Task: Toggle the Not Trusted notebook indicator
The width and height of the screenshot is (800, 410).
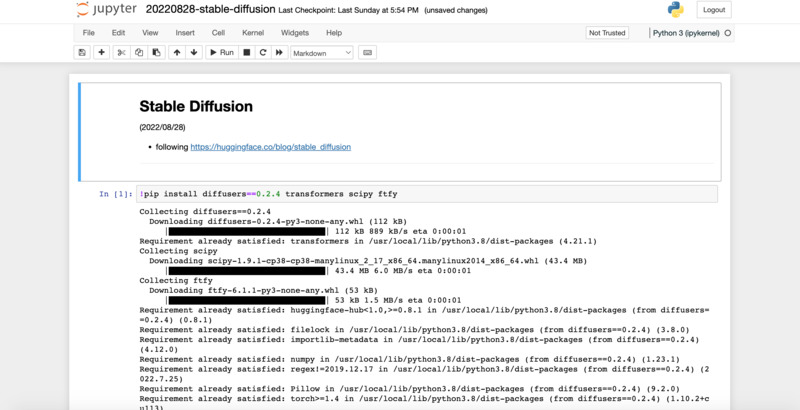Action: tap(607, 32)
